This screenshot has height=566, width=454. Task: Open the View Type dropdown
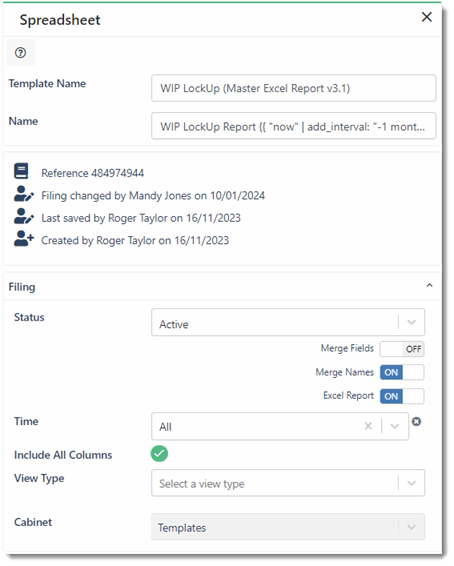(288, 483)
